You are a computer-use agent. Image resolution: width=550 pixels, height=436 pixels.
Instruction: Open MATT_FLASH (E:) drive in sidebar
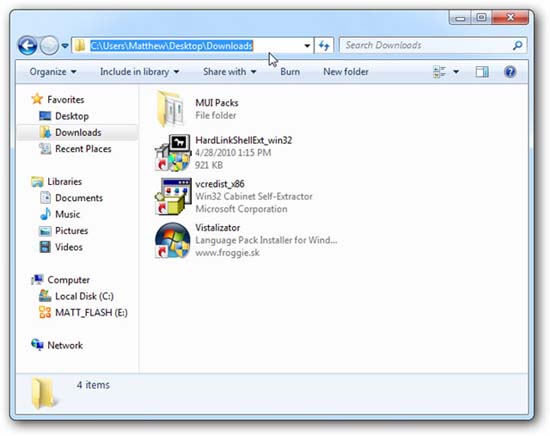coord(83,313)
